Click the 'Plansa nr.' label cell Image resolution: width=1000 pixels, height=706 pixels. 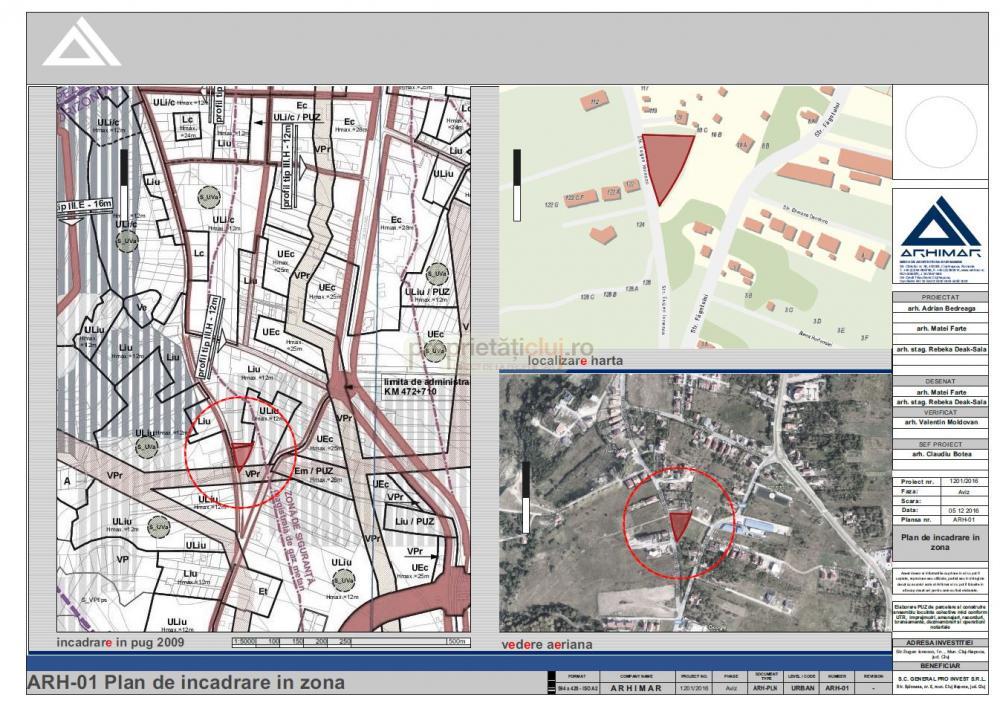[917, 520]
